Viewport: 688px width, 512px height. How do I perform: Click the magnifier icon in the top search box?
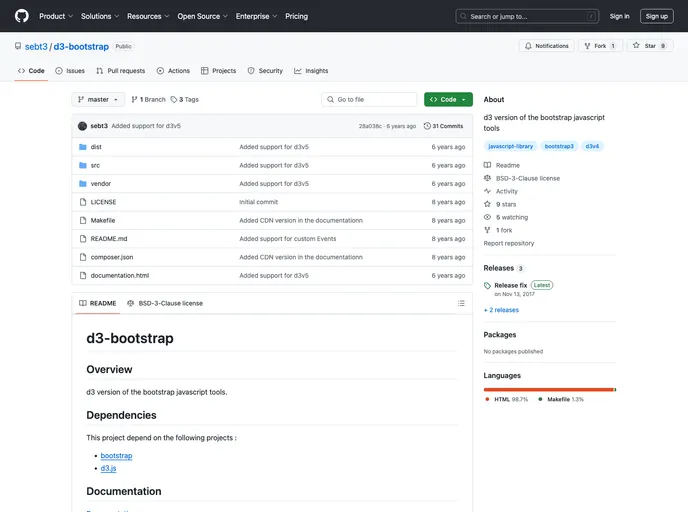pos(463,16)
